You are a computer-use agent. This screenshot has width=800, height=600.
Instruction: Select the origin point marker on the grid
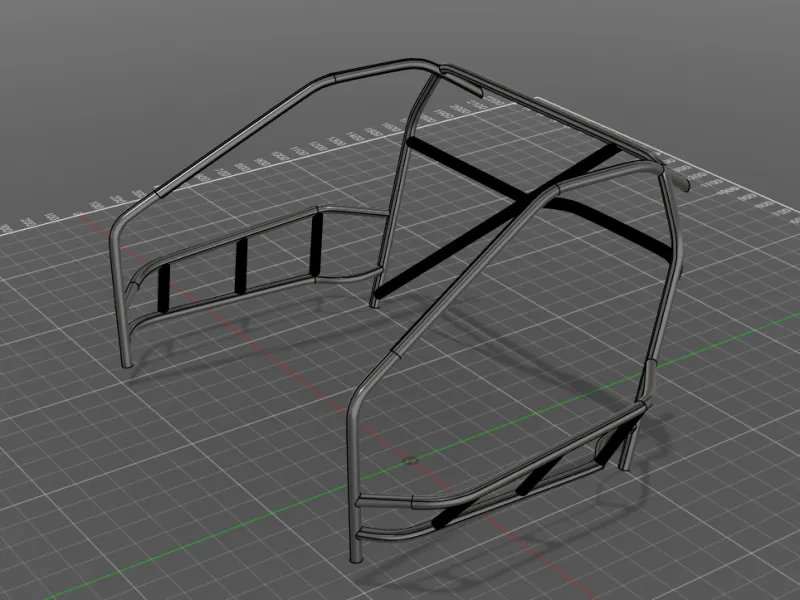[410, 461]
